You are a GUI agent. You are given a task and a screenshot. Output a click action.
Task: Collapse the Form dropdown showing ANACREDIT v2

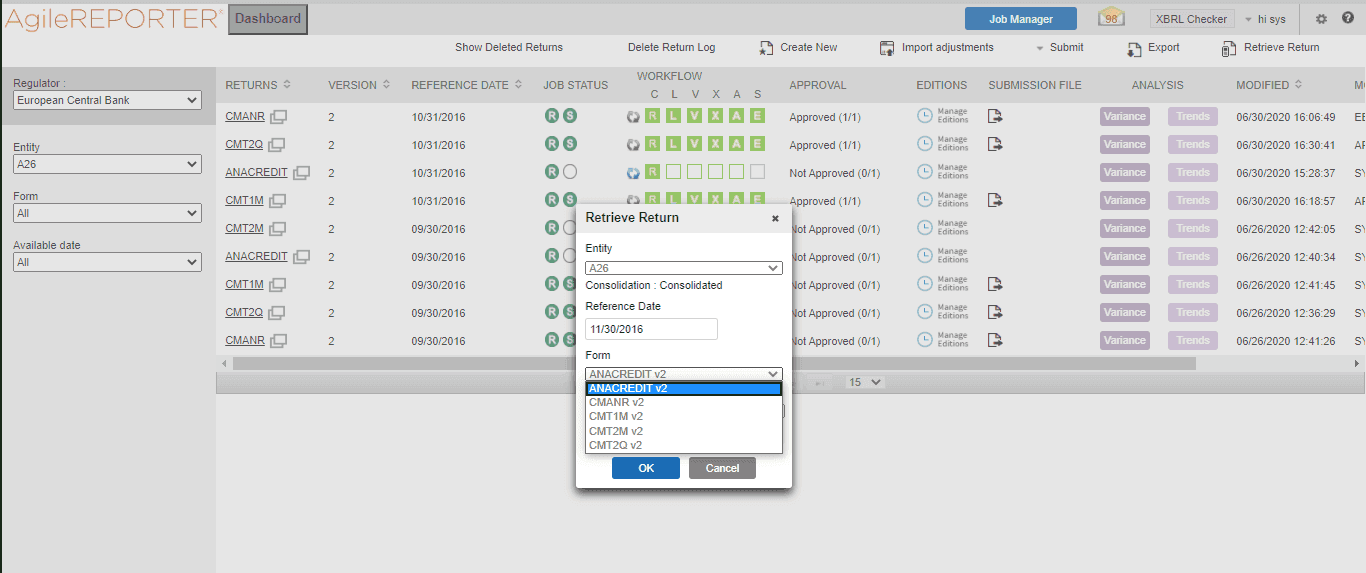click(x=684, y=374)
